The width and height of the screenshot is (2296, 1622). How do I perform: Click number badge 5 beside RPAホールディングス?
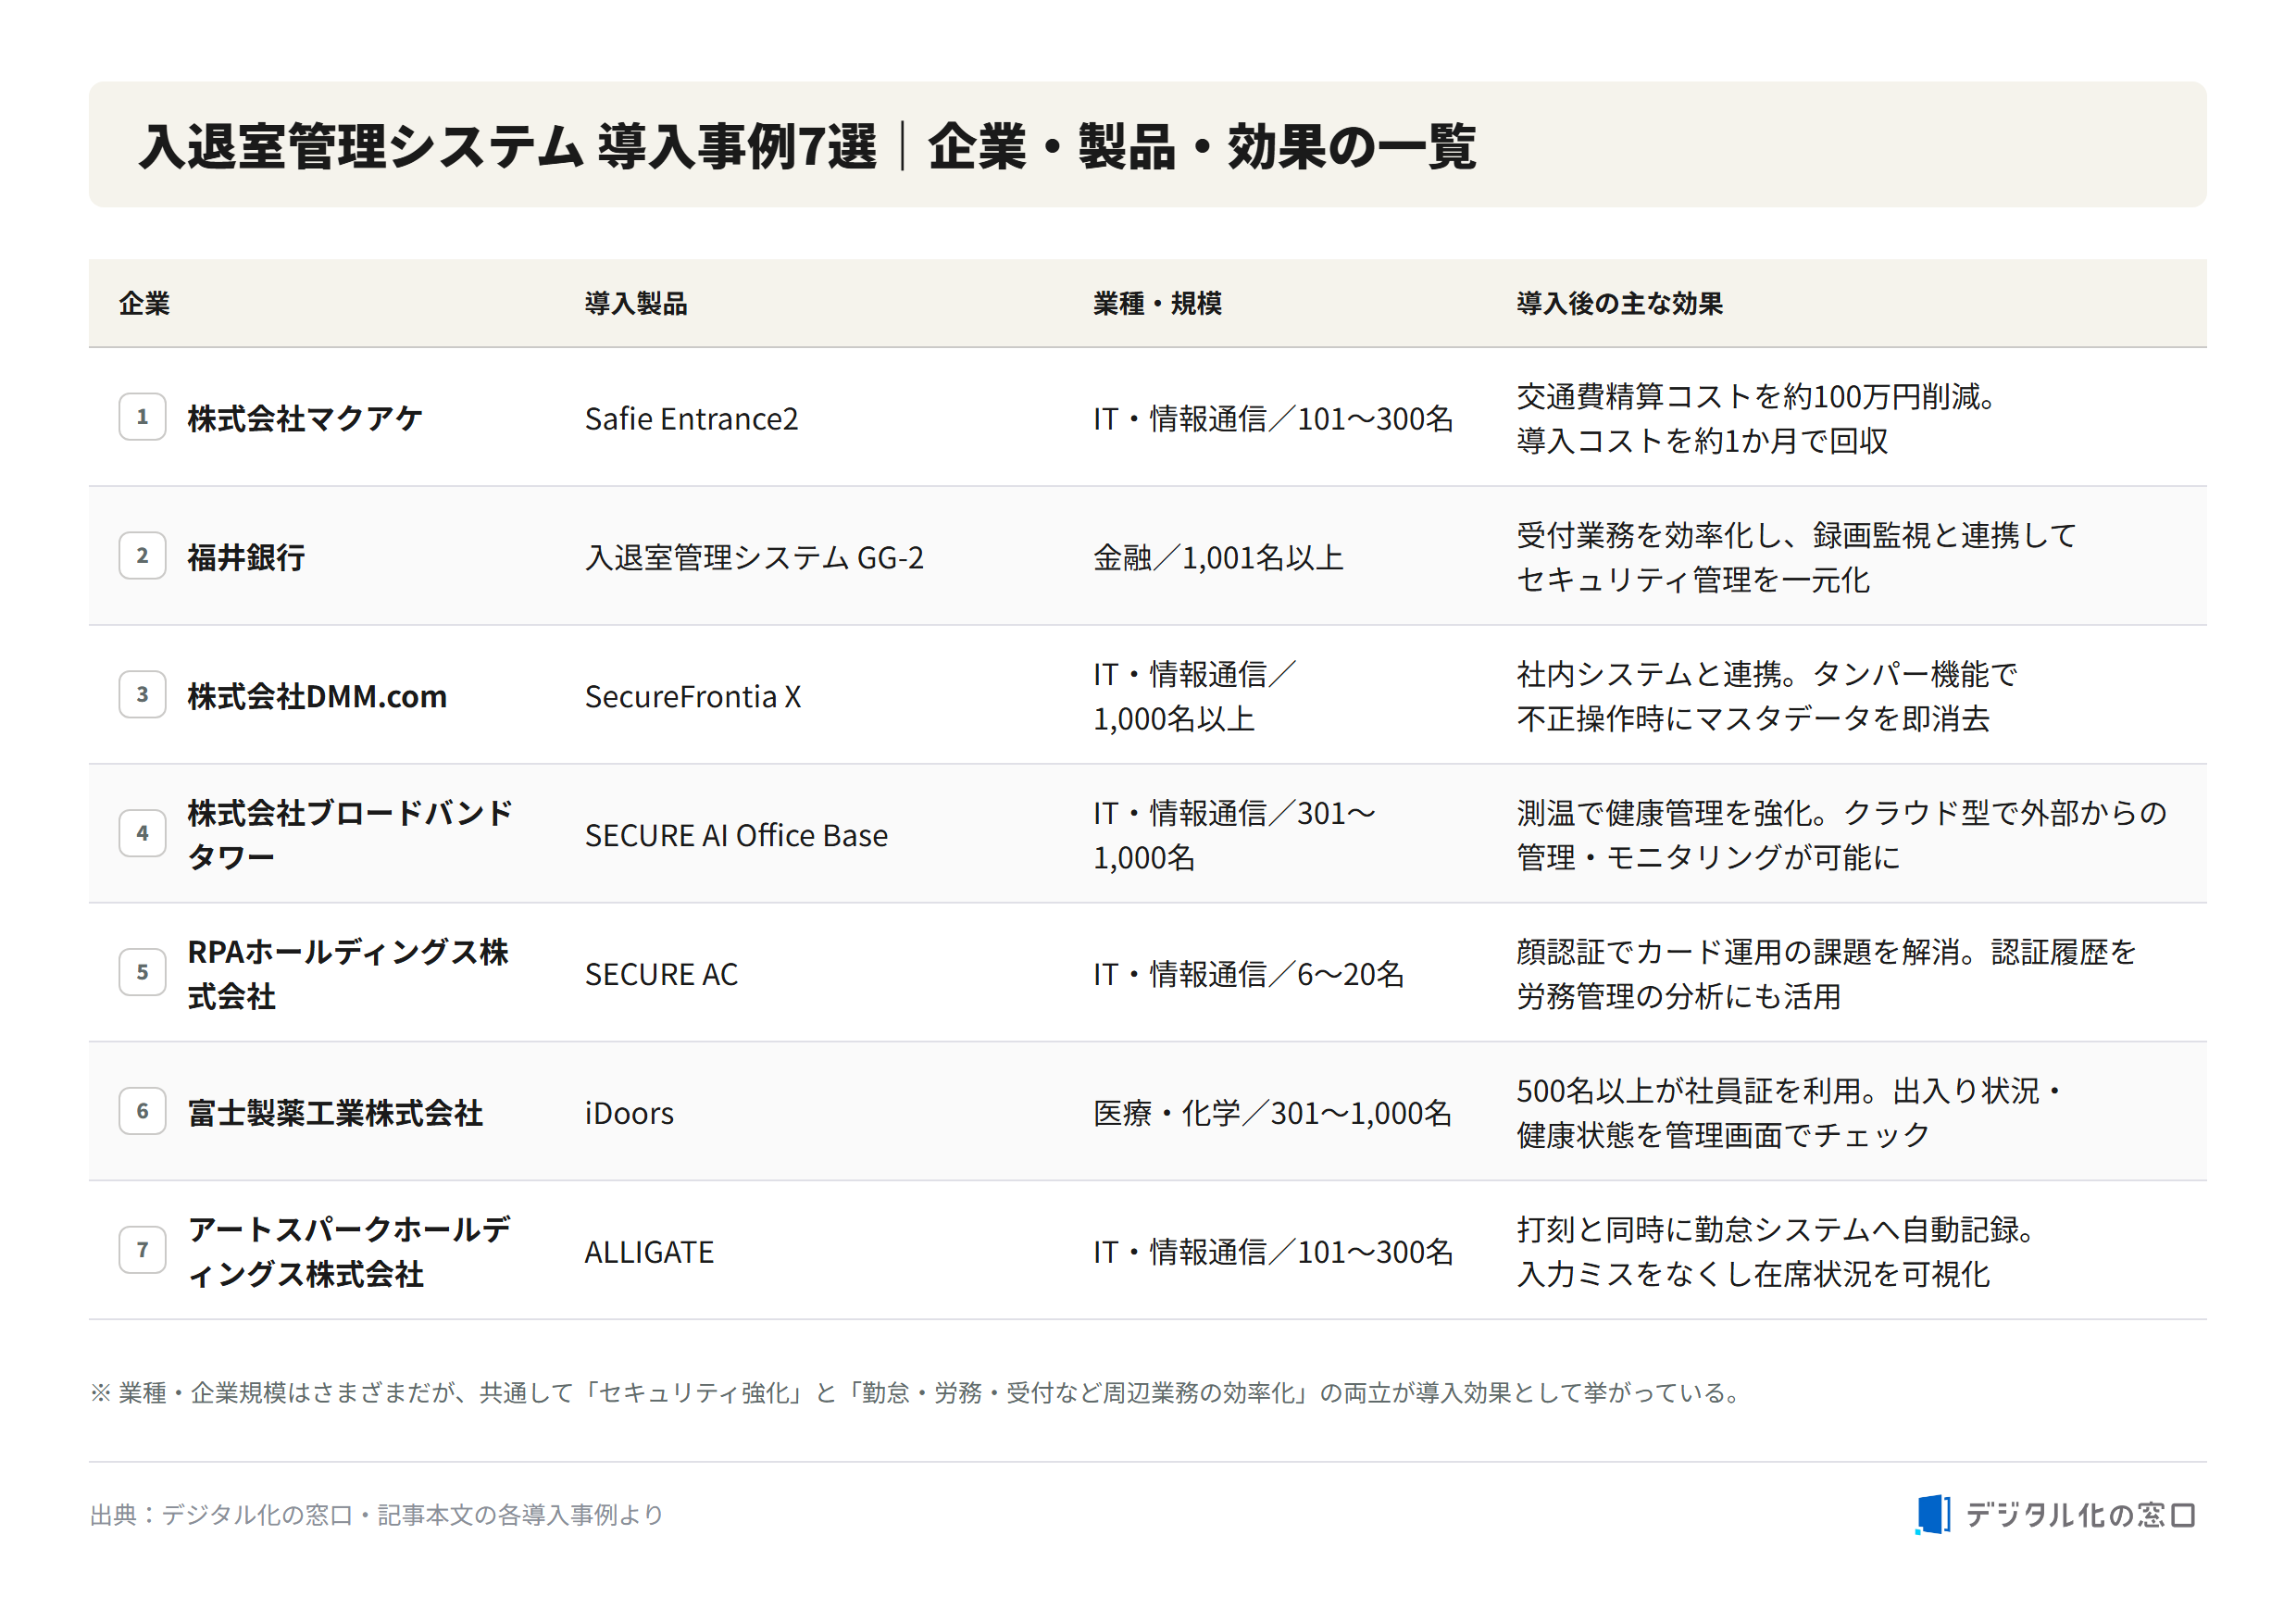pyautogui.click(x=142, y=973)
